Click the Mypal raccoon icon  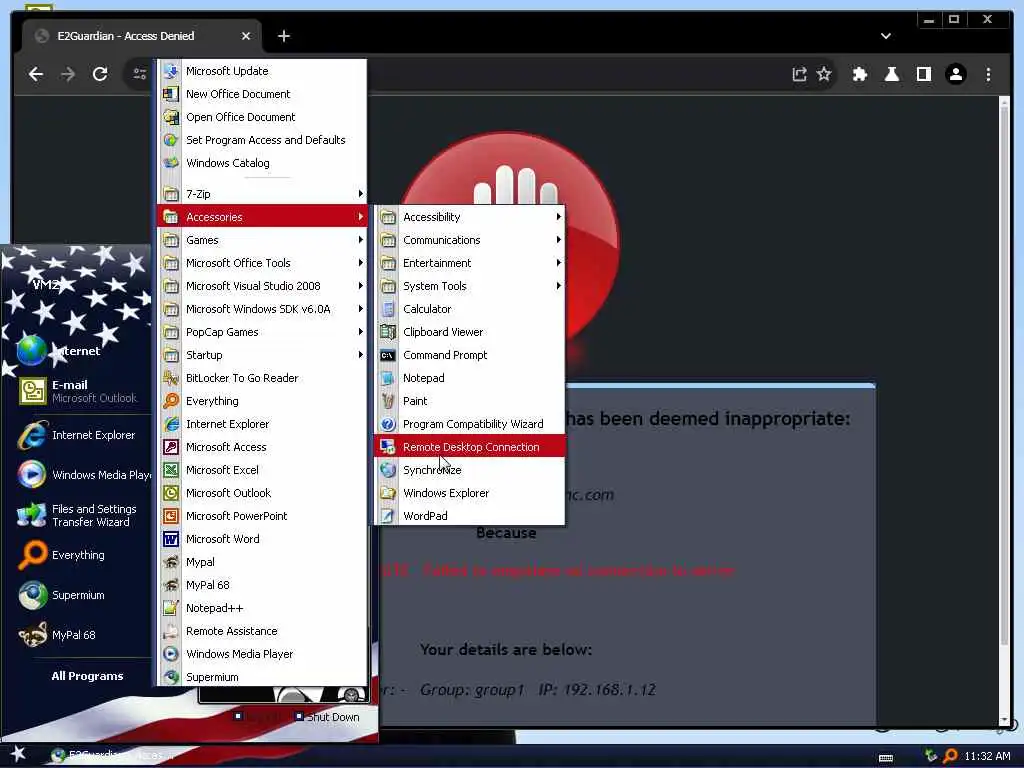[171, 562]
